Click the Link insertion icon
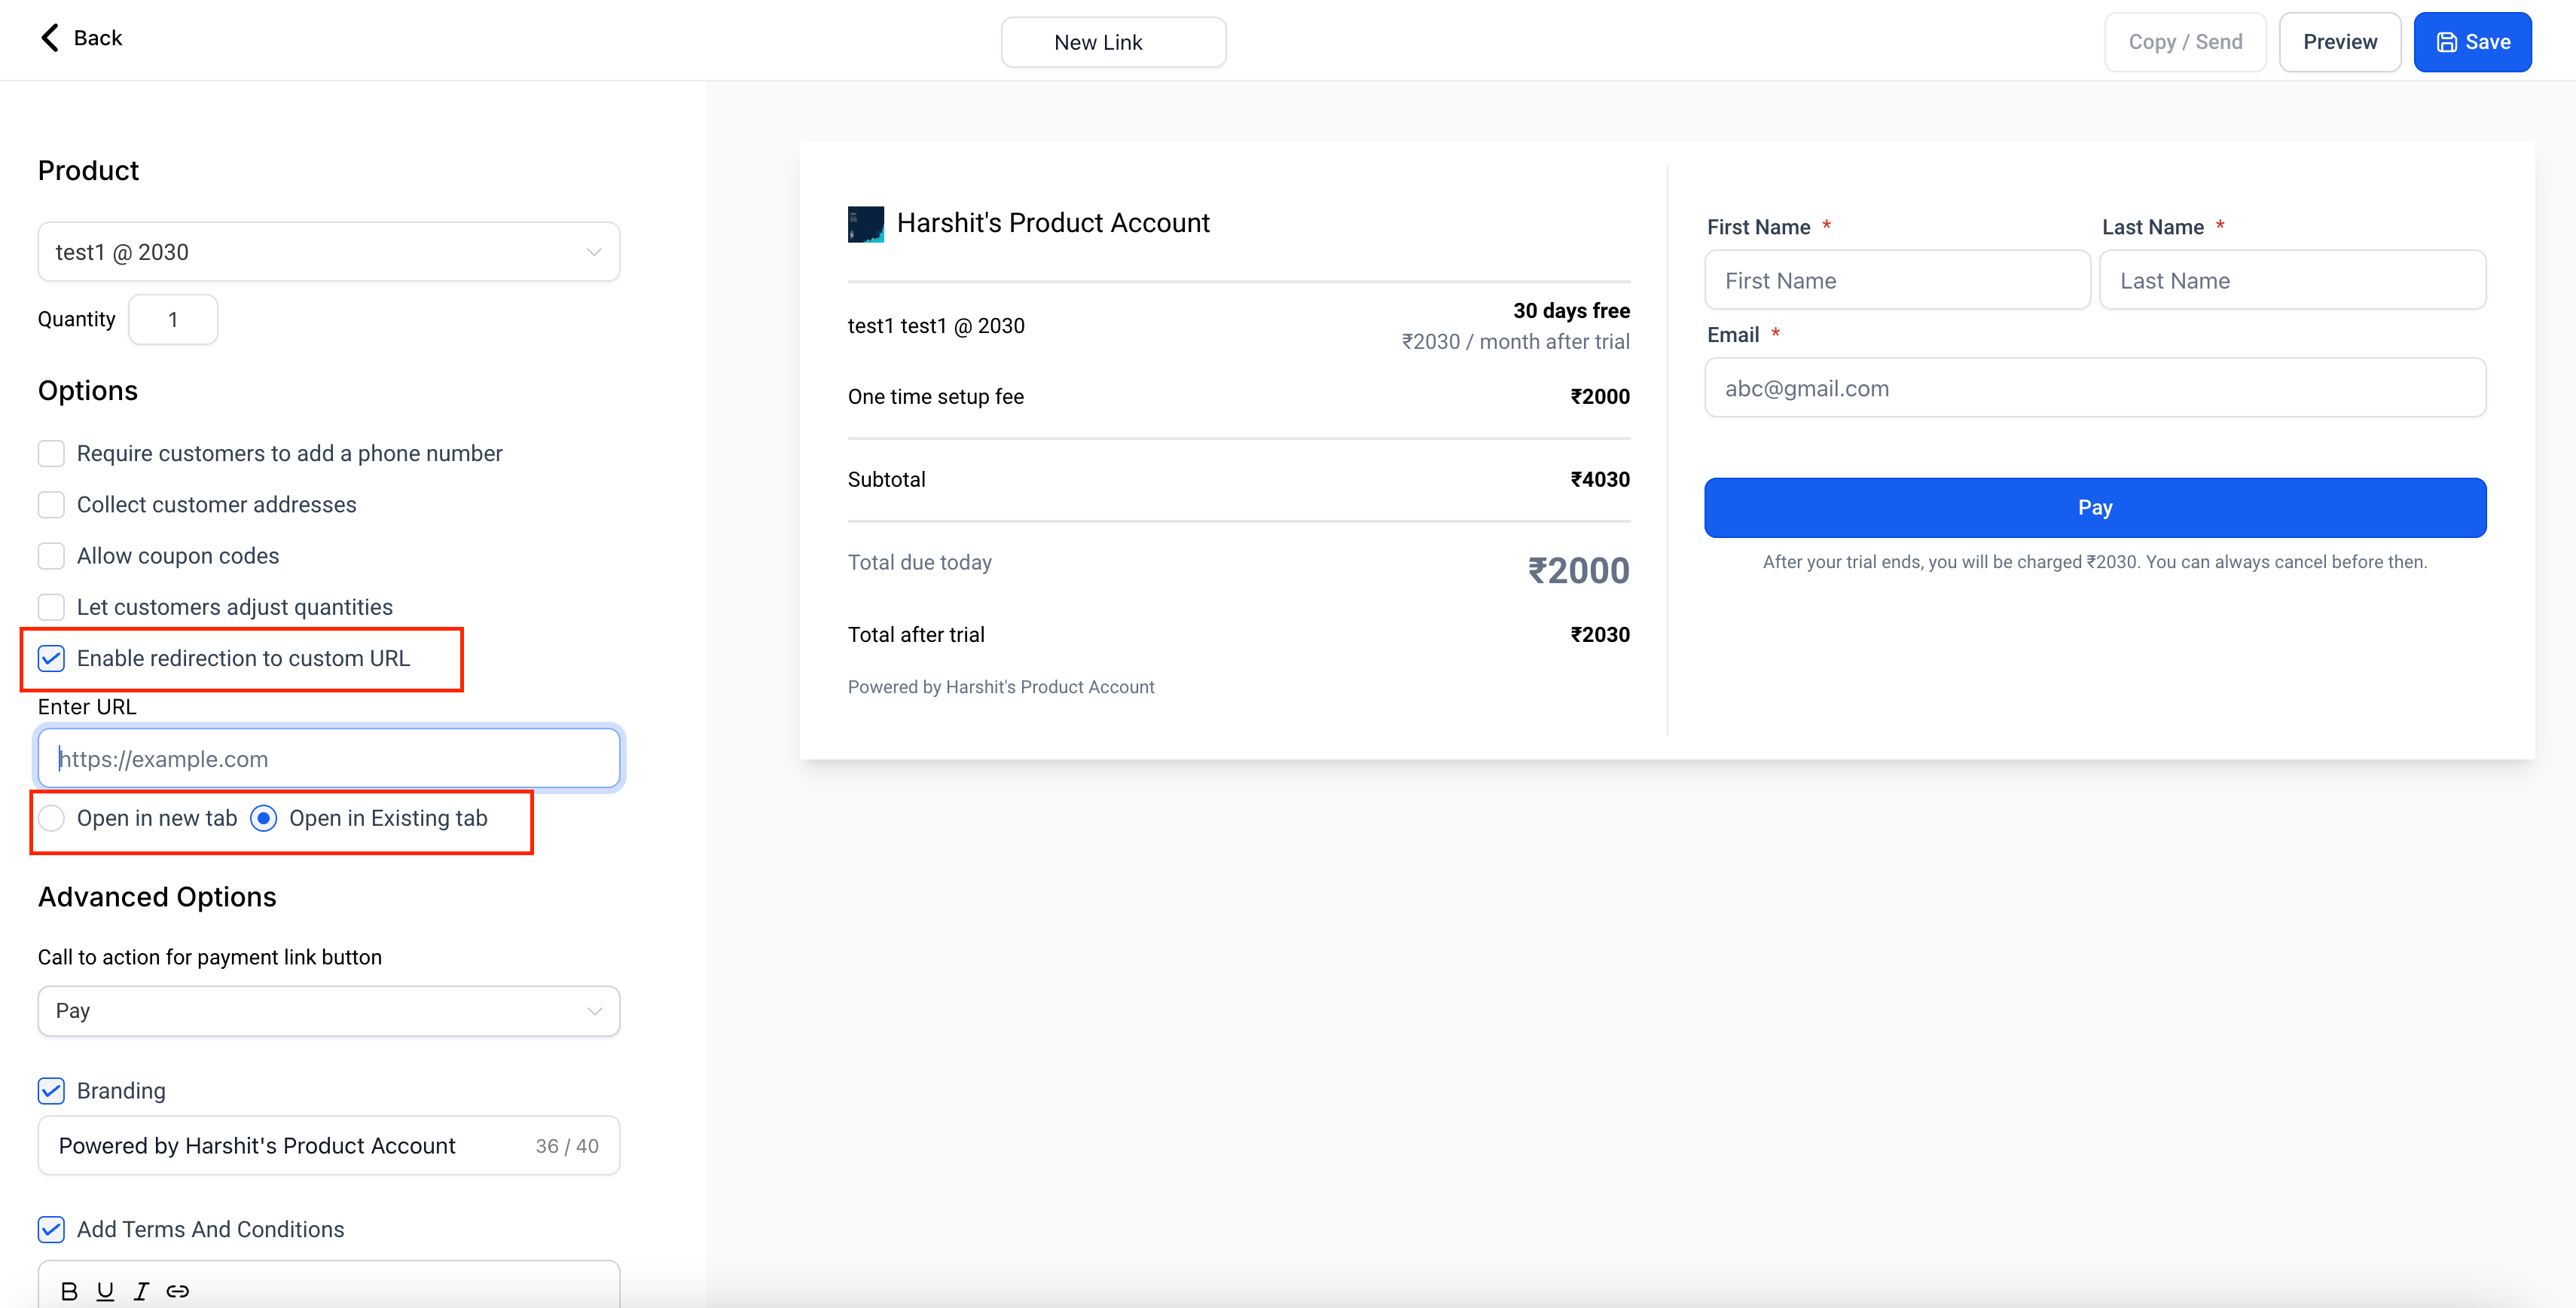 point(179,1290)
